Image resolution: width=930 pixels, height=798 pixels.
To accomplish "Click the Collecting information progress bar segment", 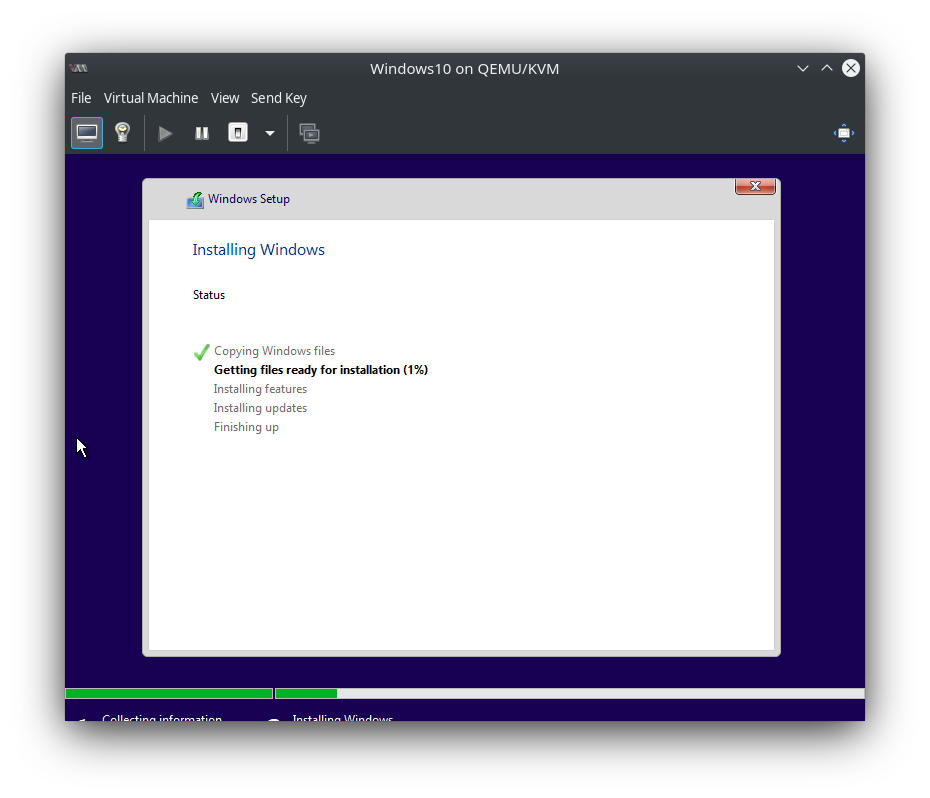I will click(169, 694).
